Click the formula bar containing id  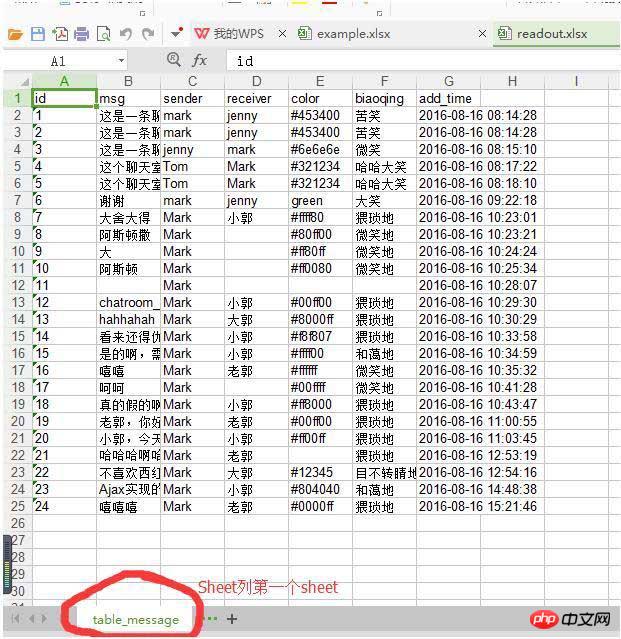[x=423, y=61]
